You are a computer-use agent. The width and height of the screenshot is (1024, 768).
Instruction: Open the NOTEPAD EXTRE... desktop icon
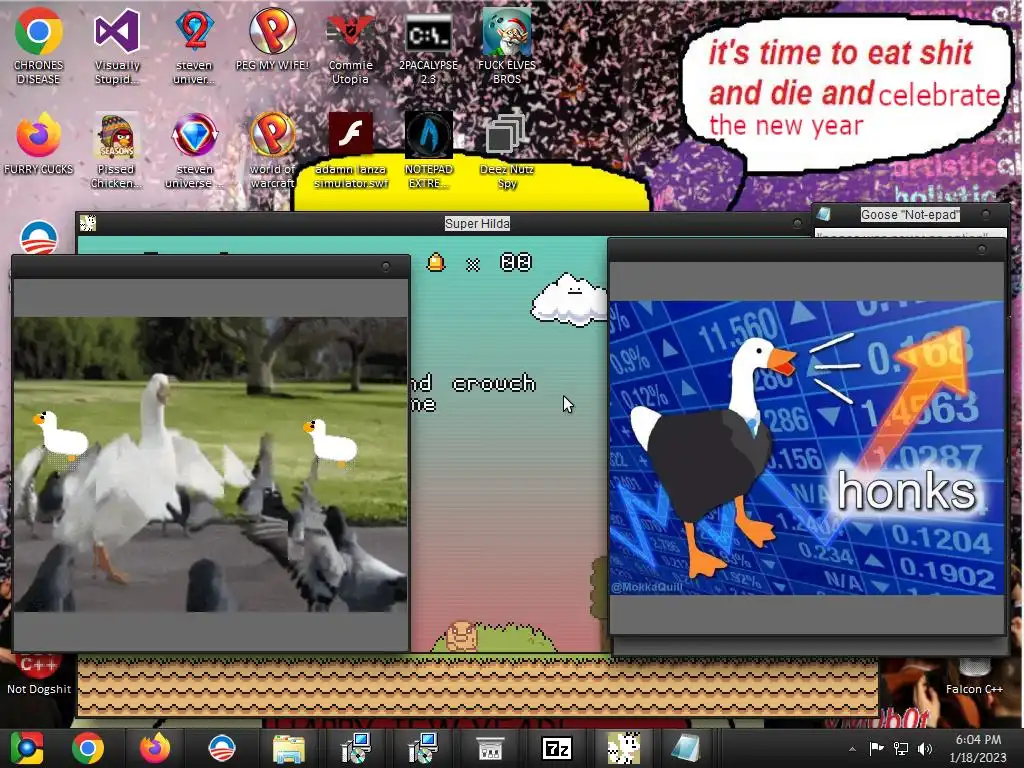428,150
